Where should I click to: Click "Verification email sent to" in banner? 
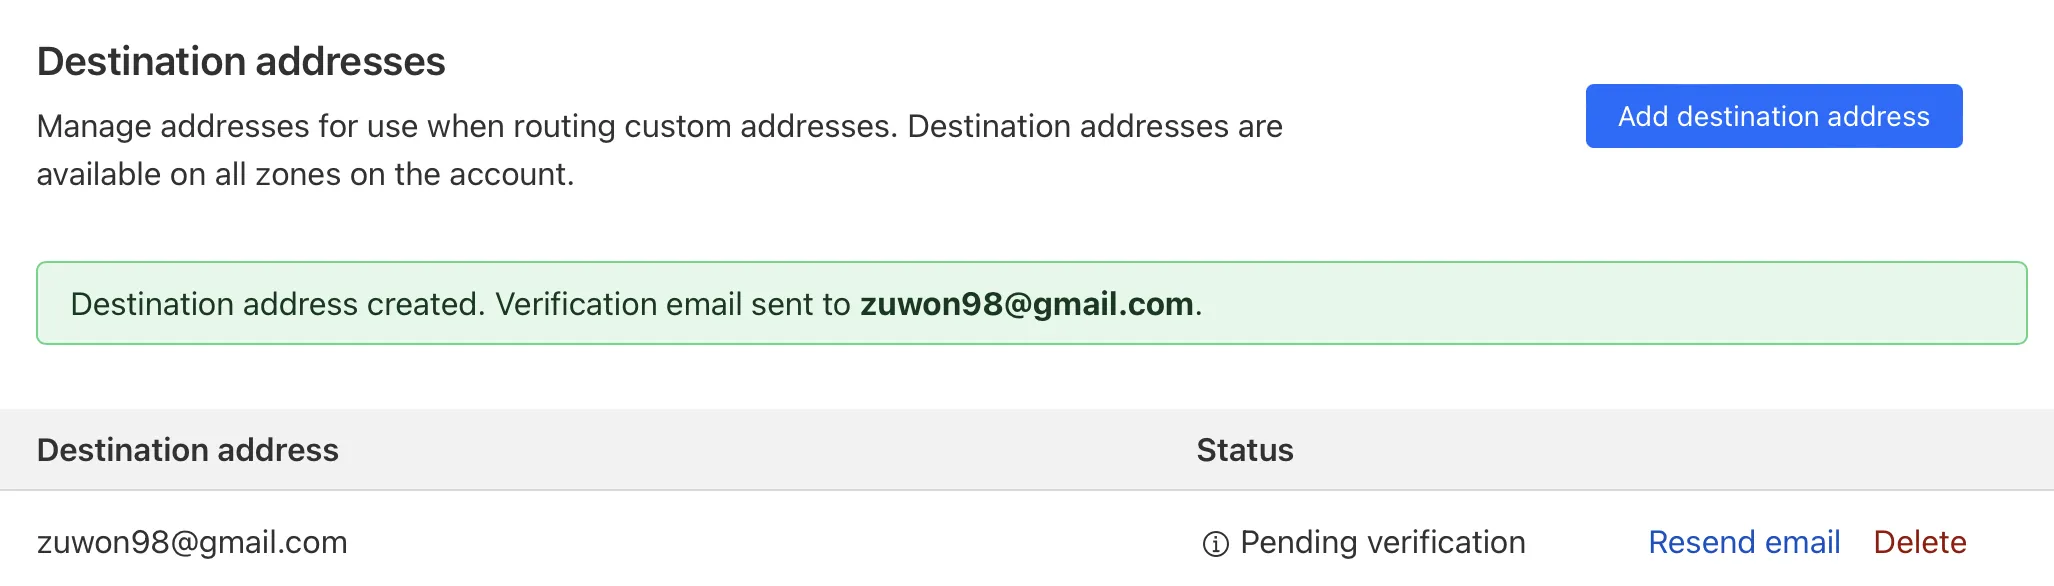coord(672,304)
